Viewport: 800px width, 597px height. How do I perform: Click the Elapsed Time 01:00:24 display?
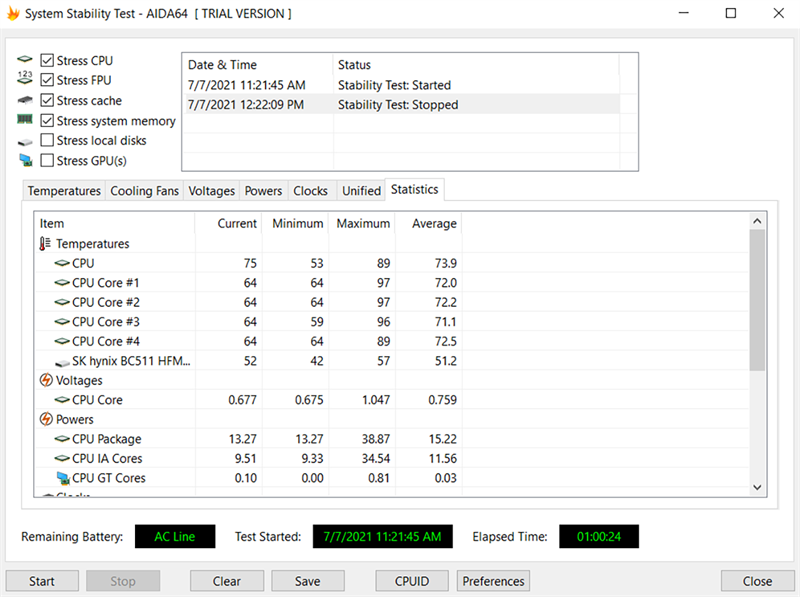click(x=599, y=536)
